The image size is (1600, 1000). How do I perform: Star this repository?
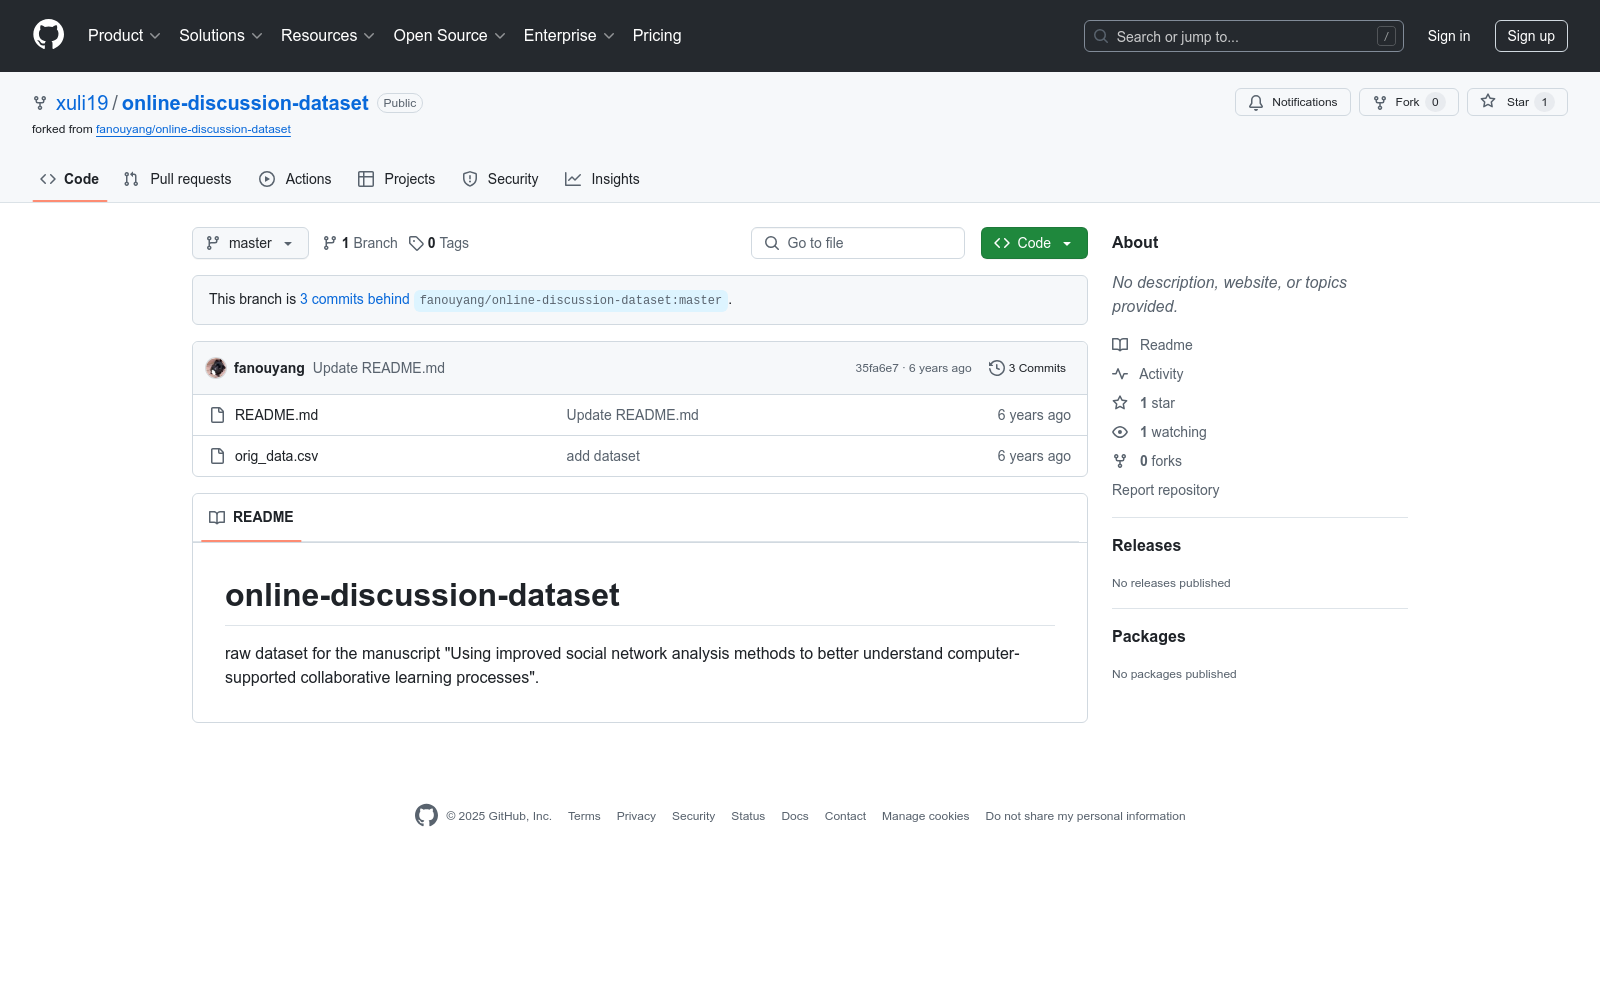pyautogui.click(x=1517, y=102)
